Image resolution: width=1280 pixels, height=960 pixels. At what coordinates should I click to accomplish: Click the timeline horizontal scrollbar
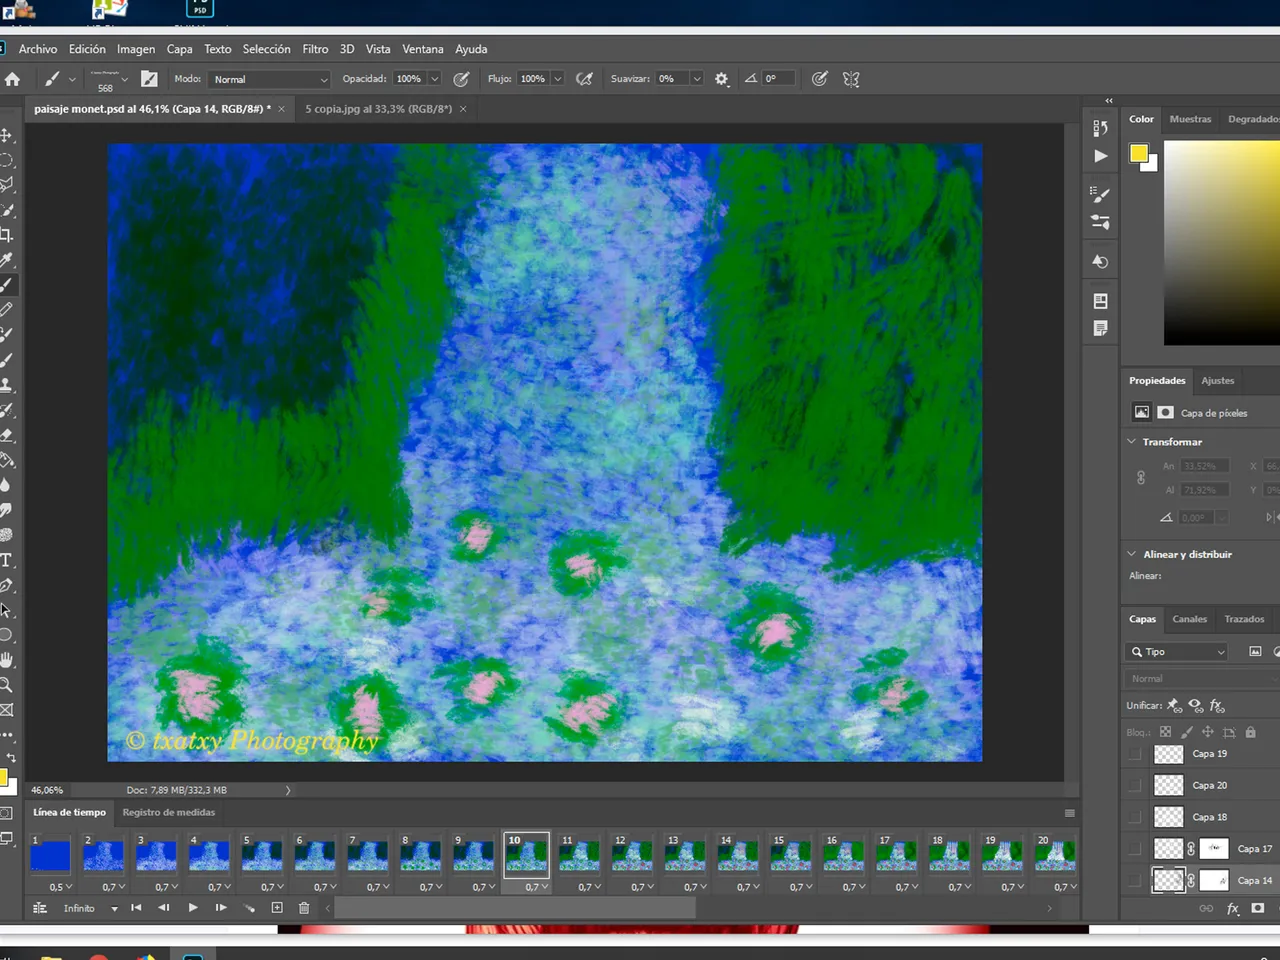[514, 908]
